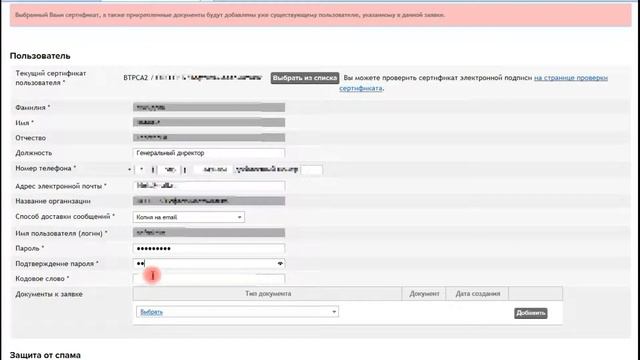Click the 'Добавить' document button

(531, 313)
